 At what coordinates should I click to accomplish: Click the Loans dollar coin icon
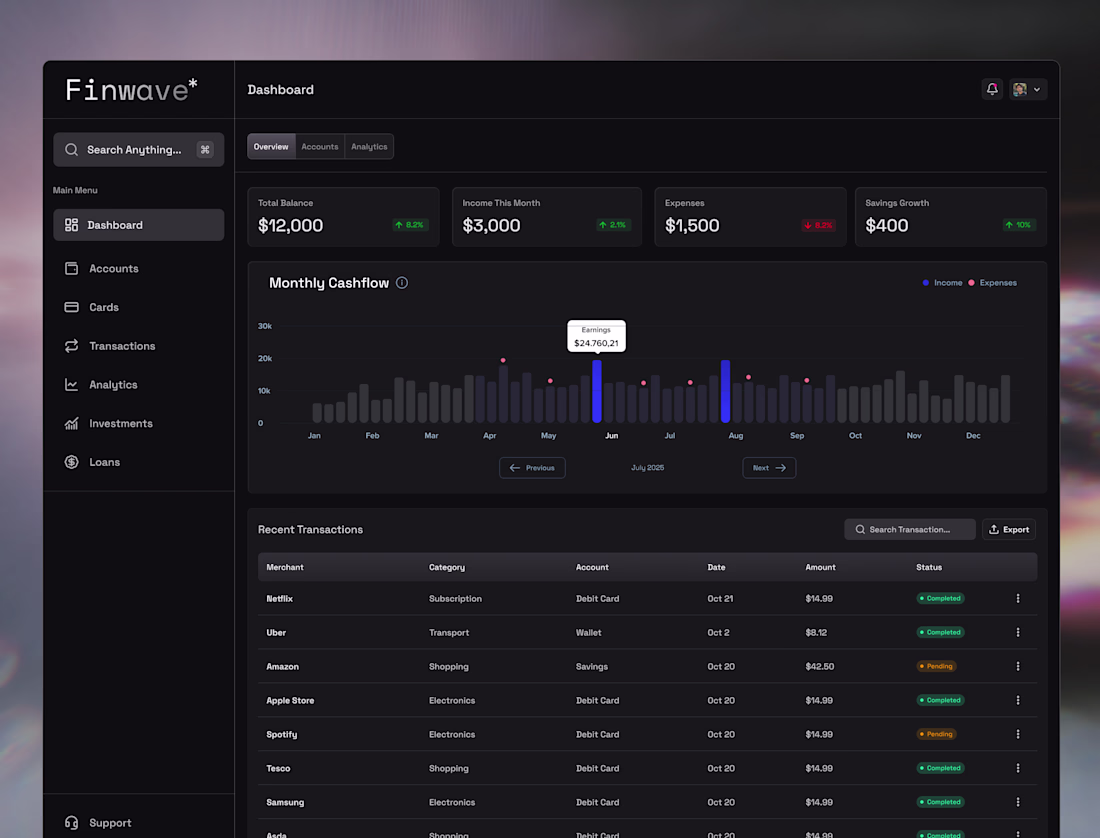coord(72,462)
